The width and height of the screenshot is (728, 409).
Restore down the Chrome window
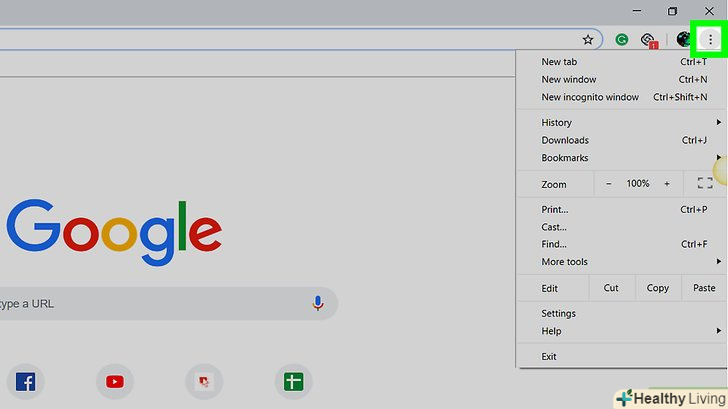672,11
